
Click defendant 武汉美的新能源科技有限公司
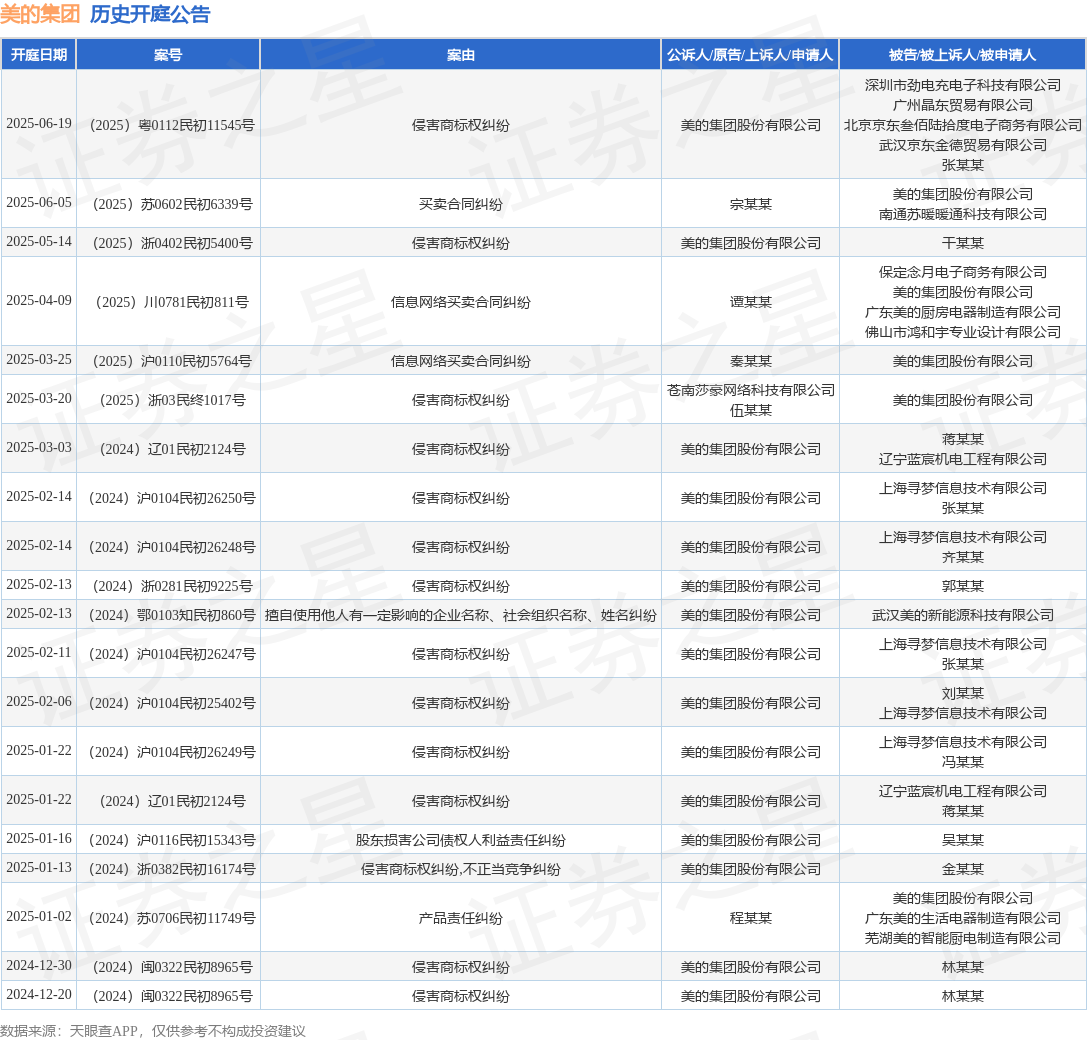pyautogui.click(x=962, y=616)
